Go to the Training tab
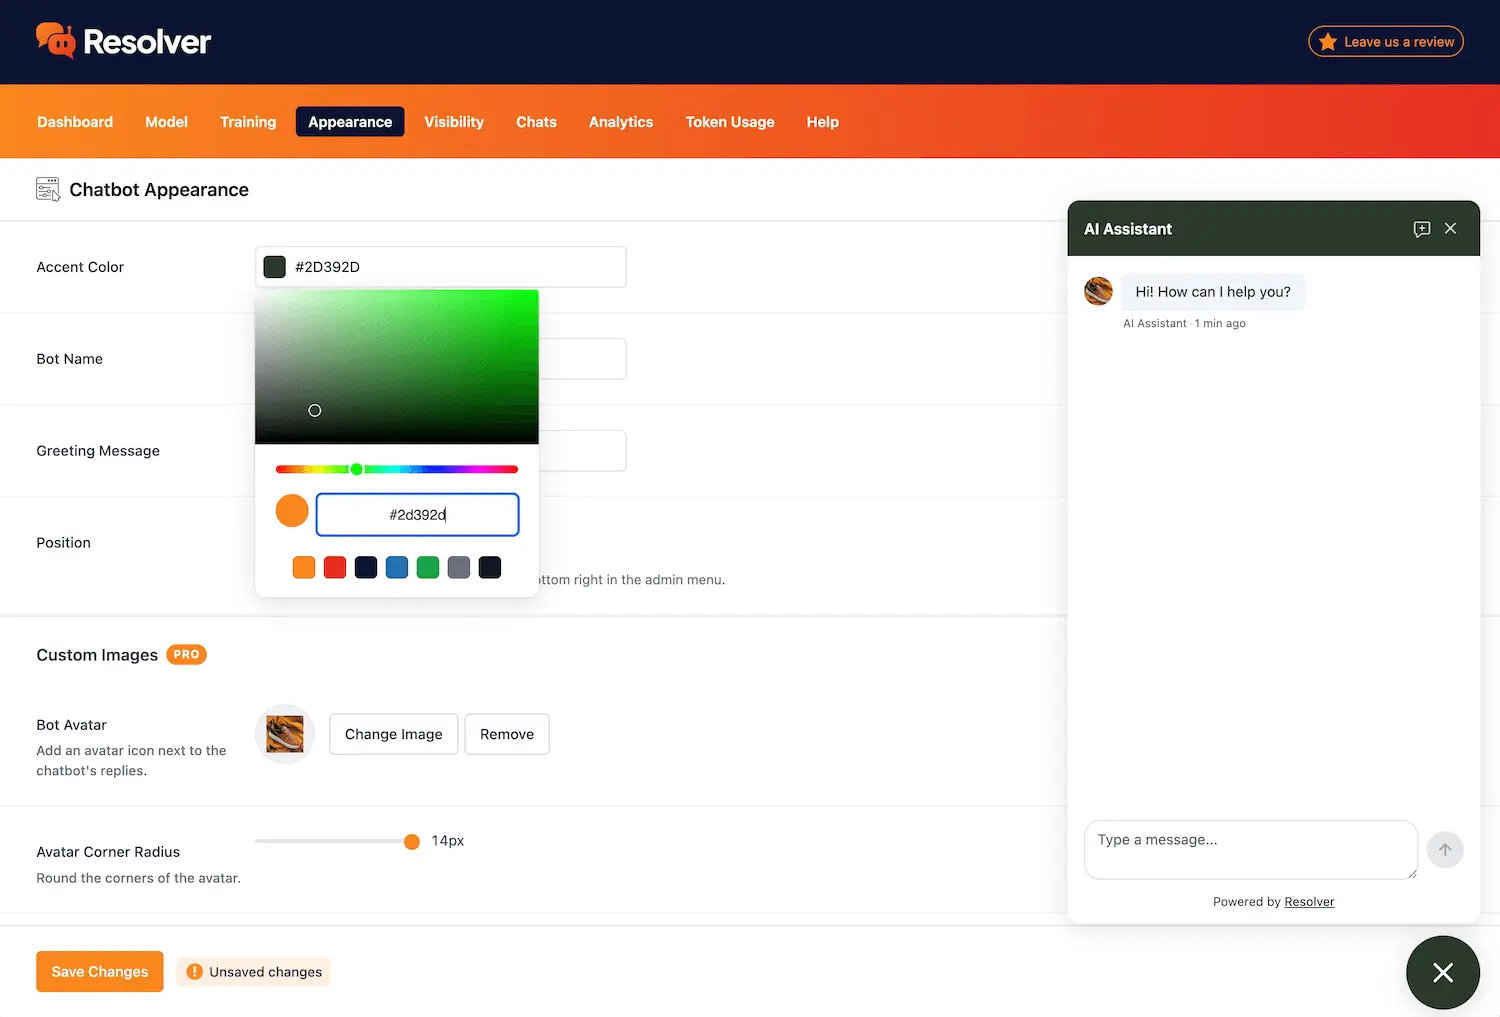This screenshot has height=1017, width=1500. point(248,122)
